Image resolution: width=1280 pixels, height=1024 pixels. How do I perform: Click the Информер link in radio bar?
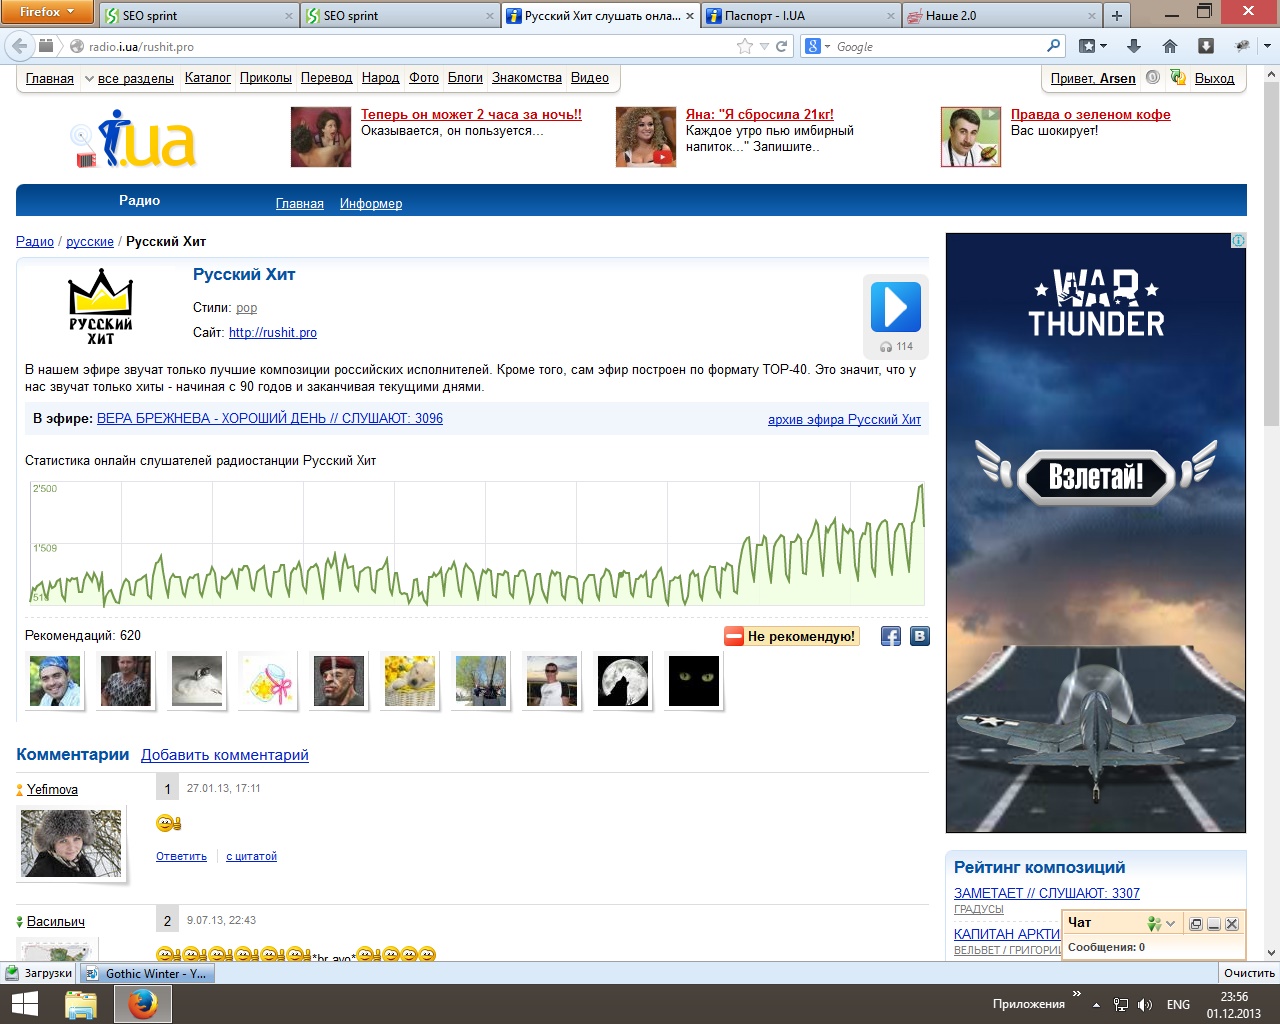pyautogui.click(x=371, y=204)
